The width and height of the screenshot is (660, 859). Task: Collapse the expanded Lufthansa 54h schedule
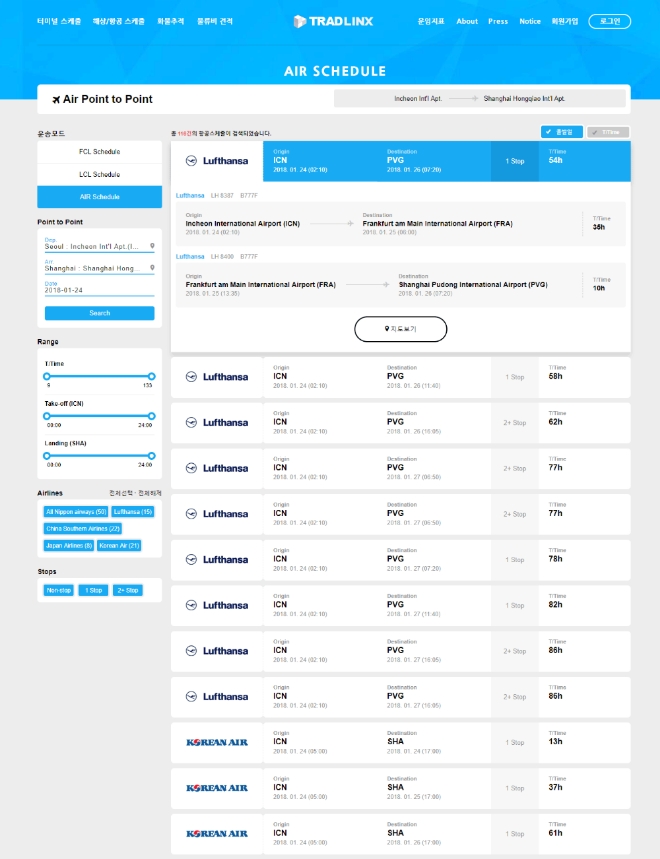click(400, 161)
